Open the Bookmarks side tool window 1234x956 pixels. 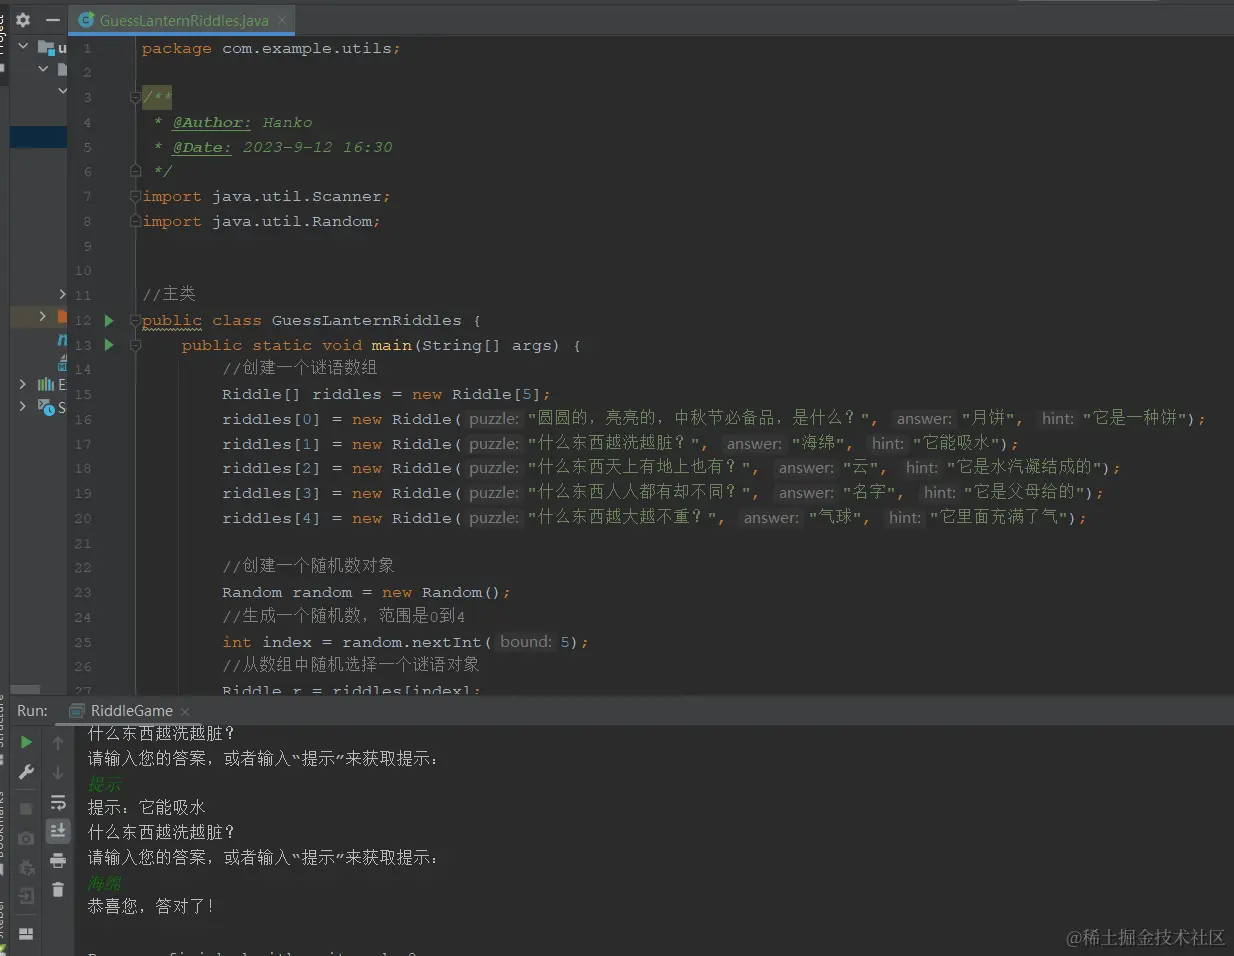3,836
